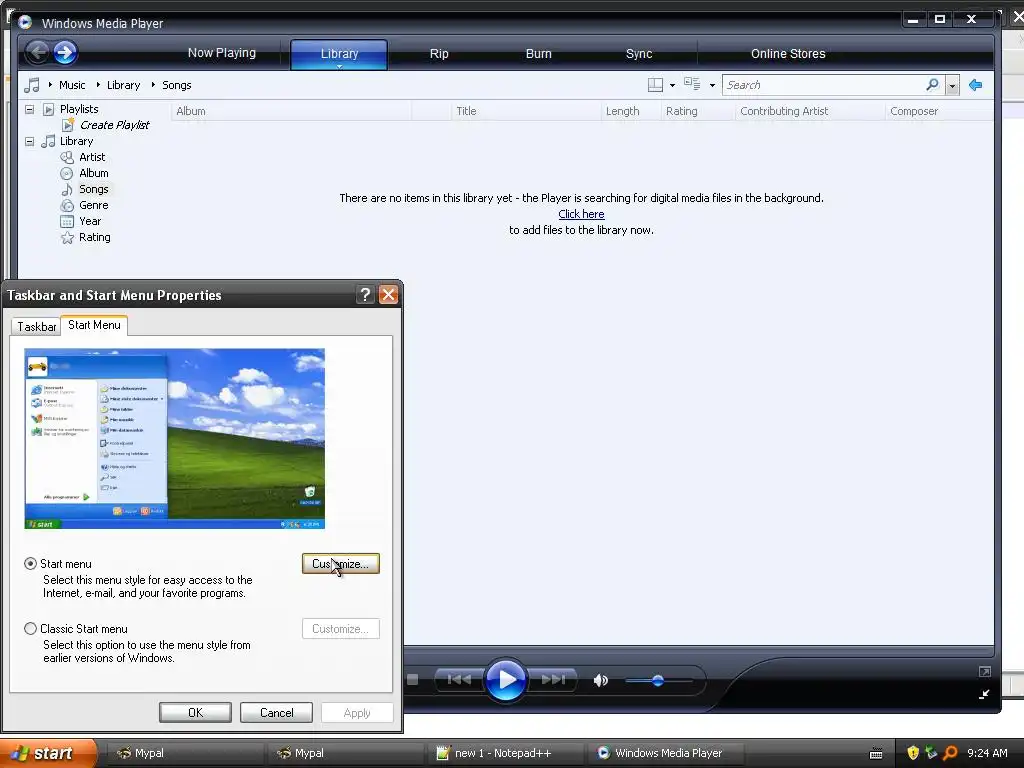Select the Start Menu tab in Properties dialog

coord(94,325)
